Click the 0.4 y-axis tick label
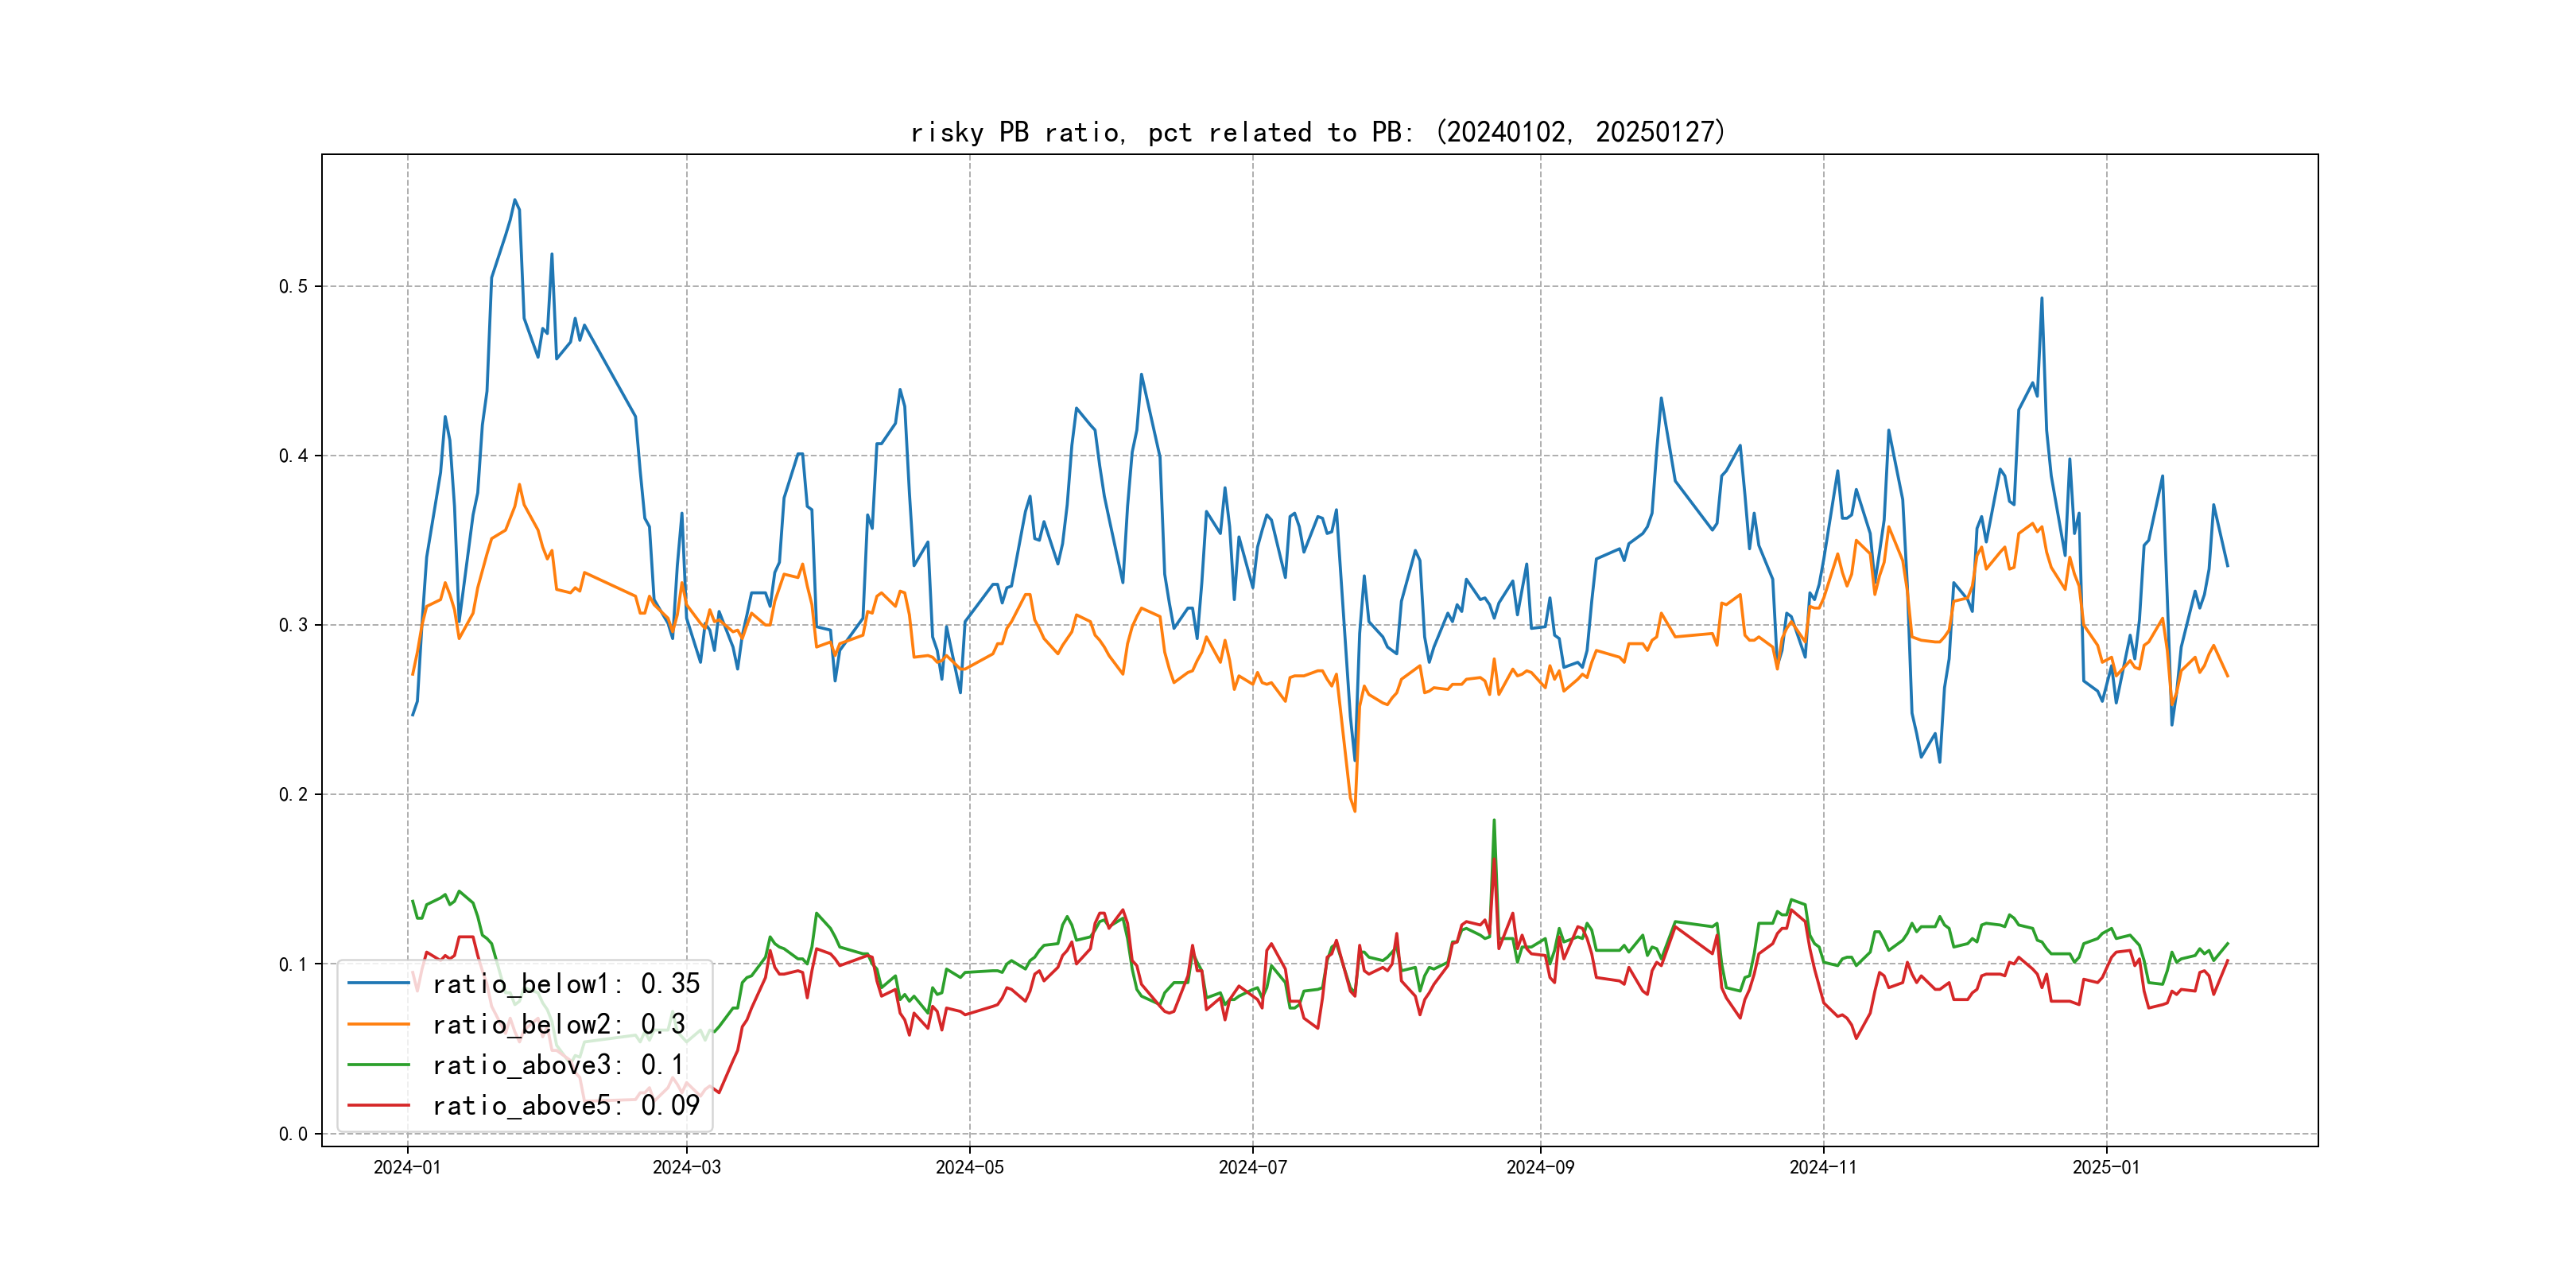Screen dimensions: 2576x1288 click(293, 456)
